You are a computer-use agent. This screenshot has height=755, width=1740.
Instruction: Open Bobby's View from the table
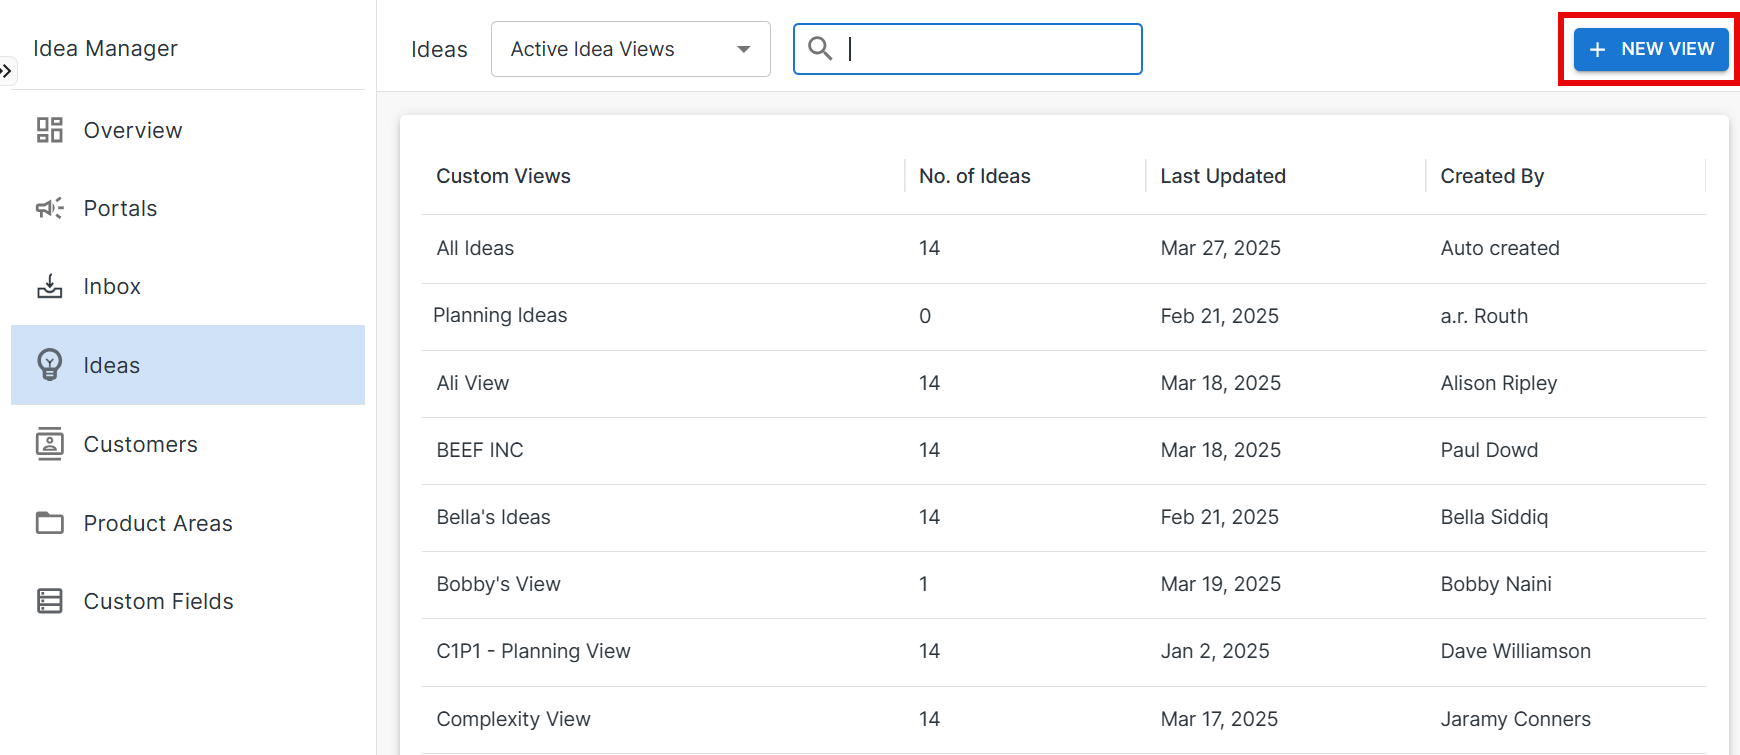click(498, 584)
